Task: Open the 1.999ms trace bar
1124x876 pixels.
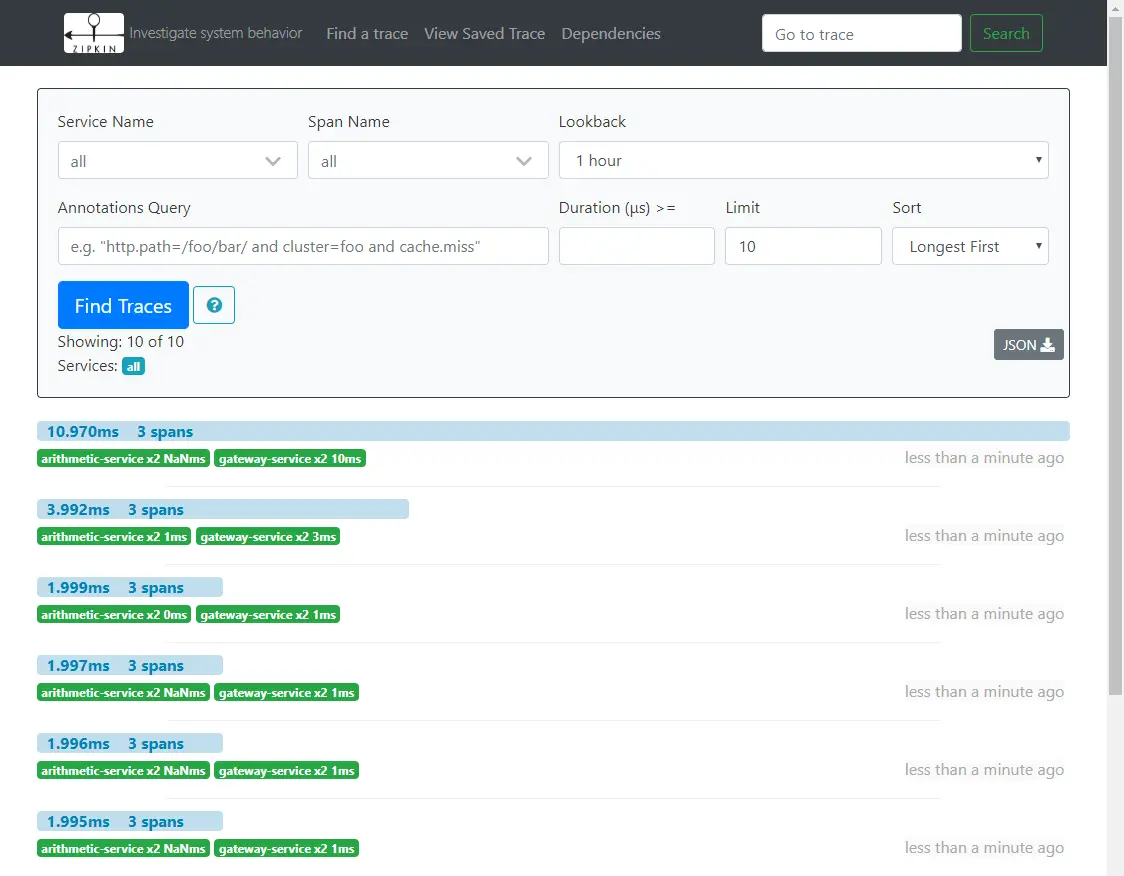Action: pos(130,588)
